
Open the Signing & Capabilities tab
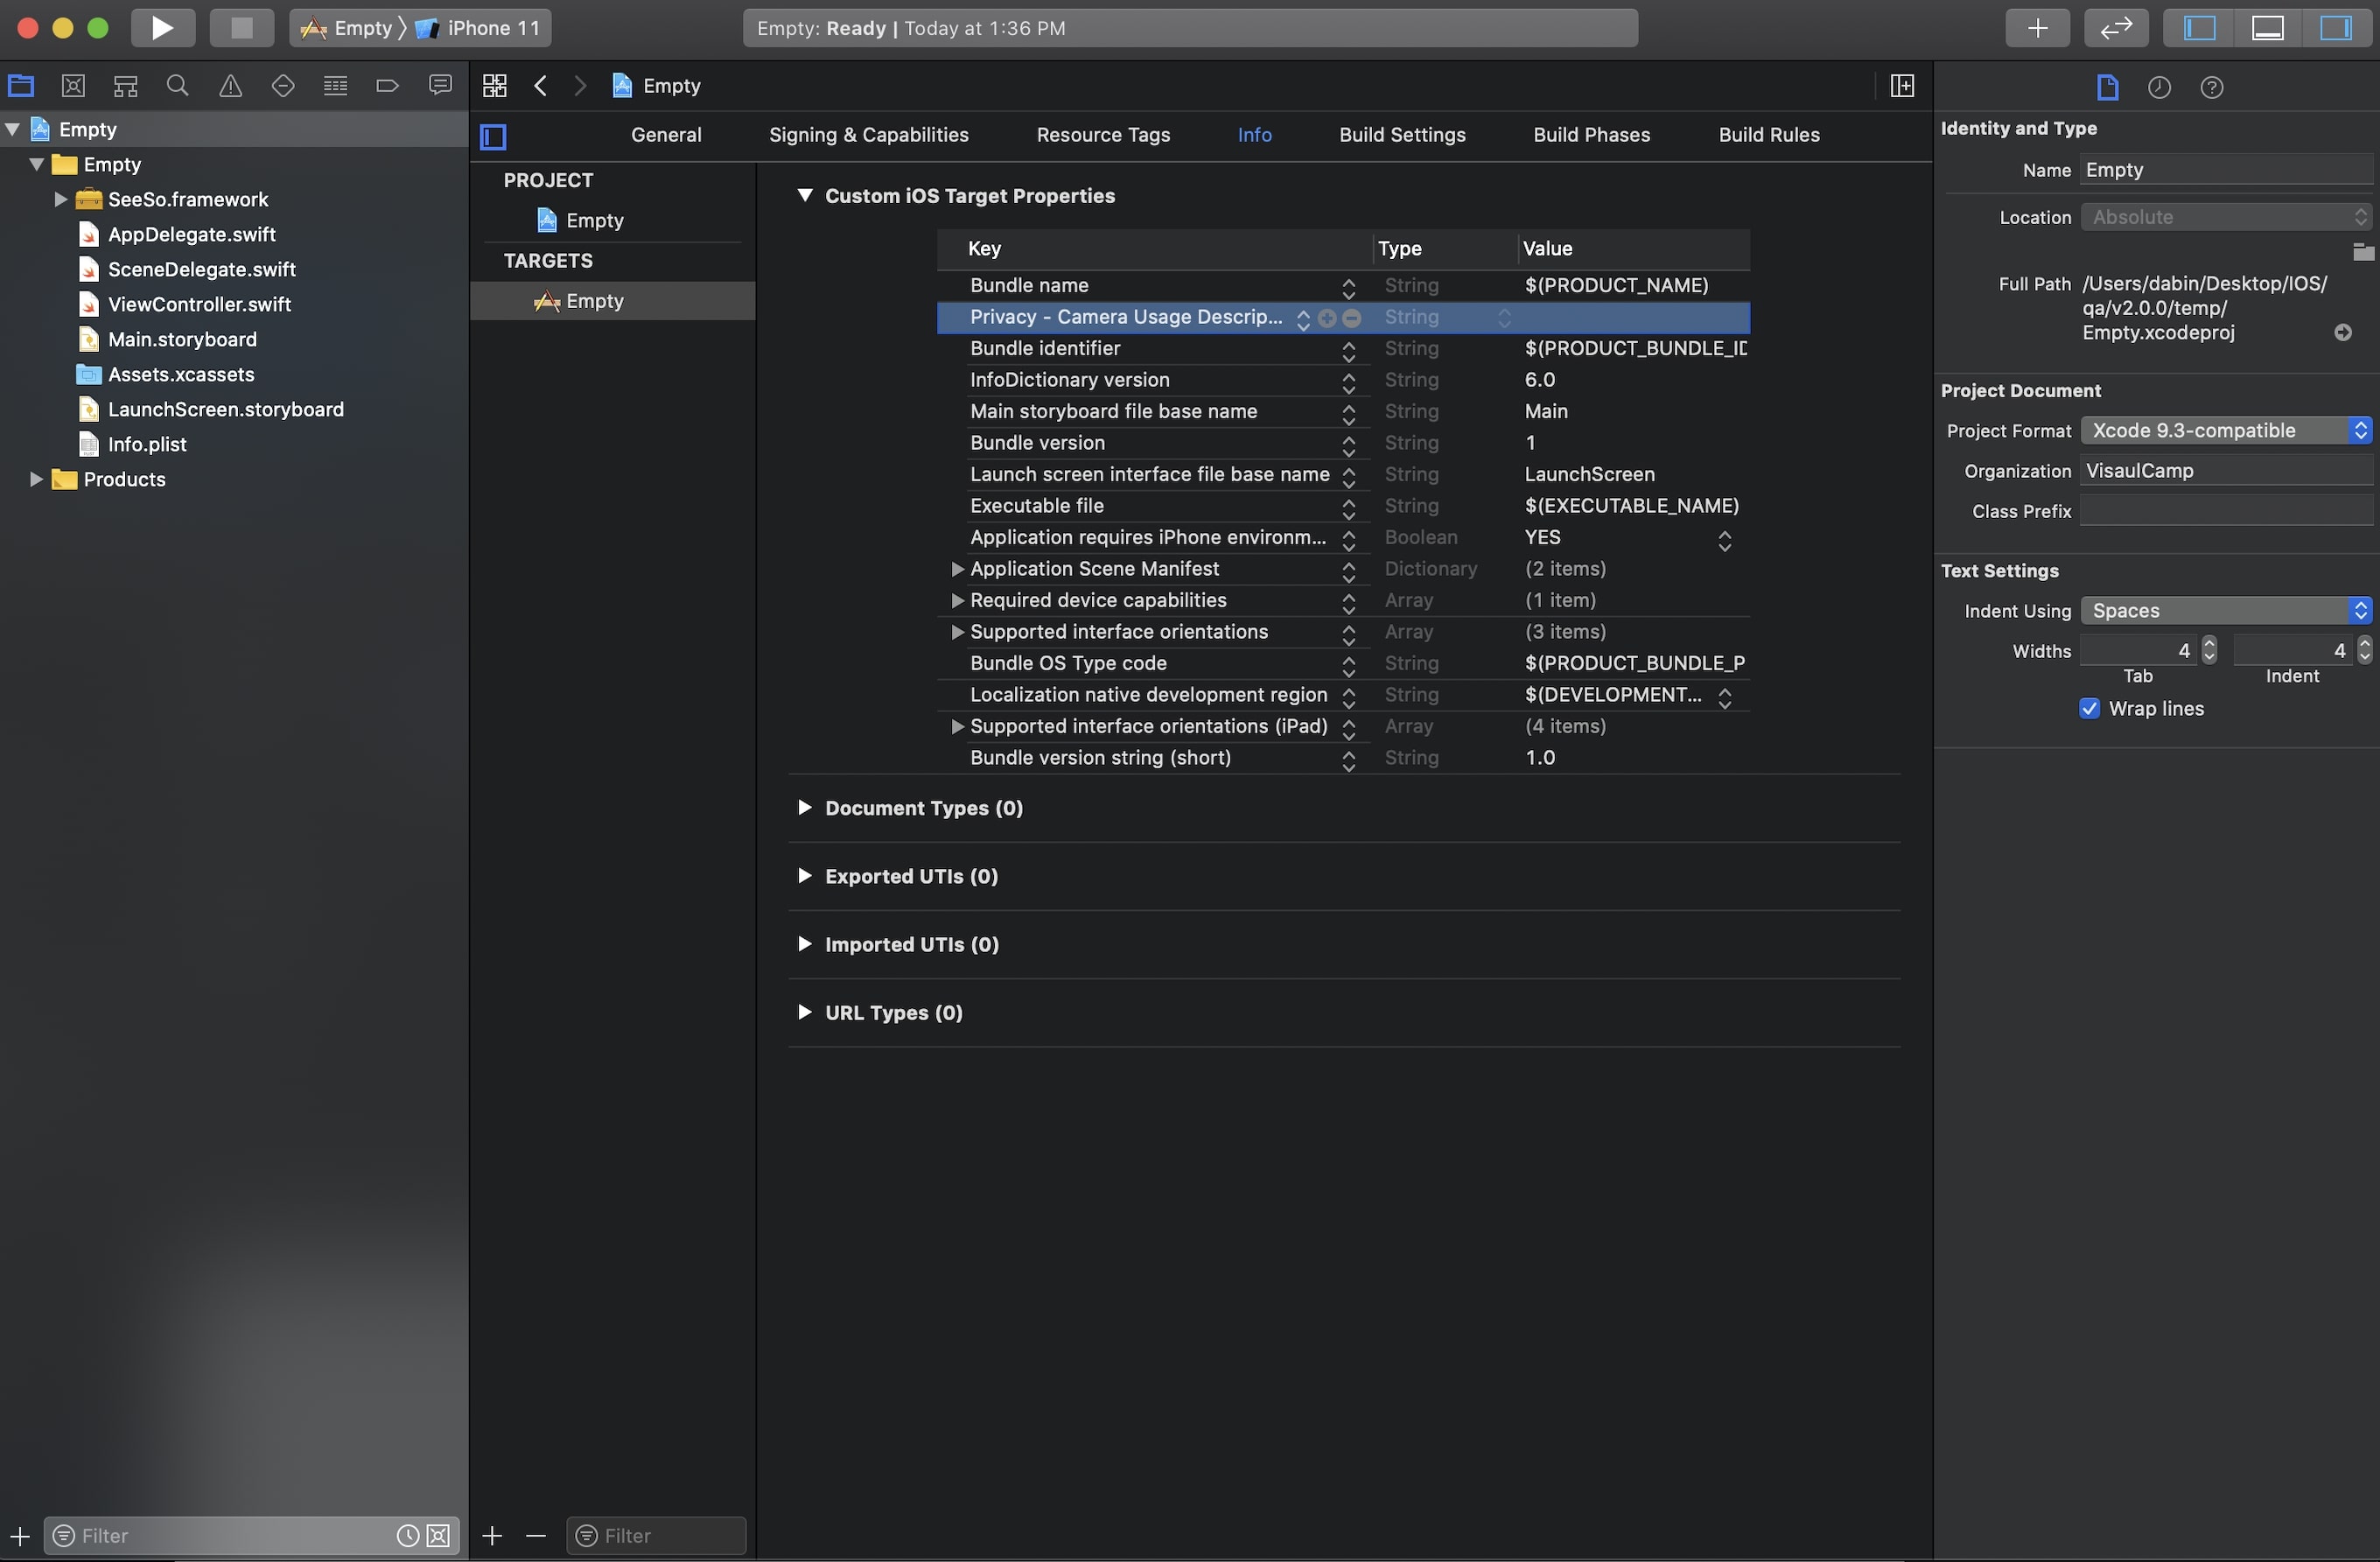[868, 135]
